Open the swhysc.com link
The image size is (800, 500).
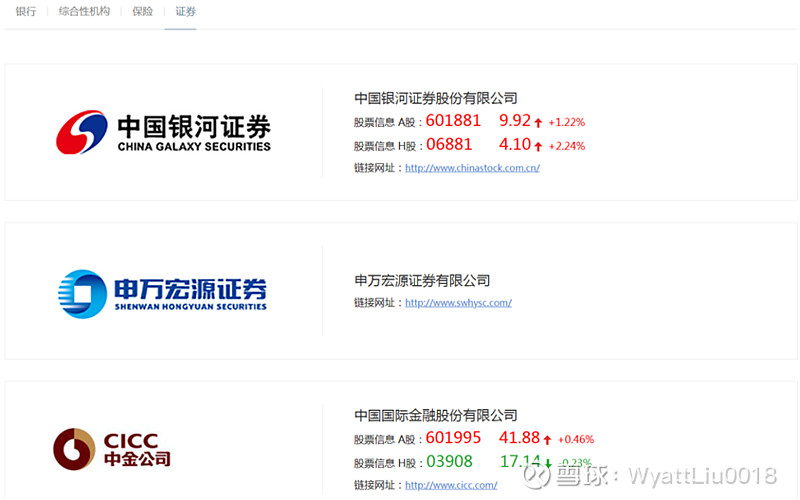tap(458, 303)
